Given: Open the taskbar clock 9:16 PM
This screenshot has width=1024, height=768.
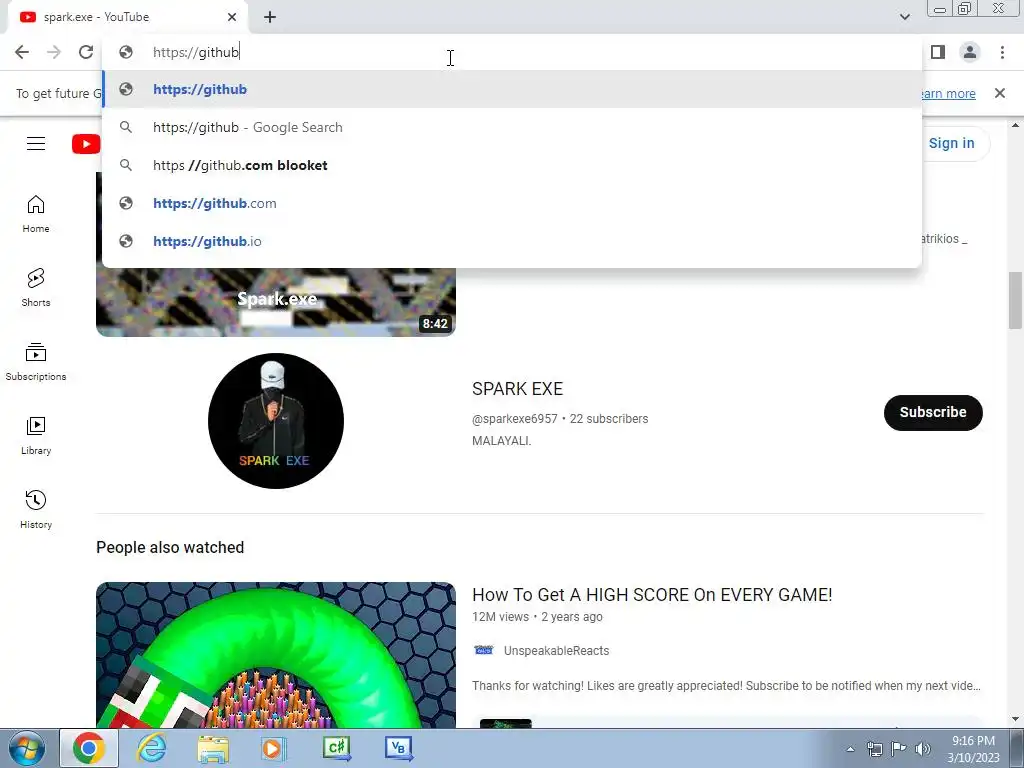Looking at the screenshot, I should click(973, 749).
